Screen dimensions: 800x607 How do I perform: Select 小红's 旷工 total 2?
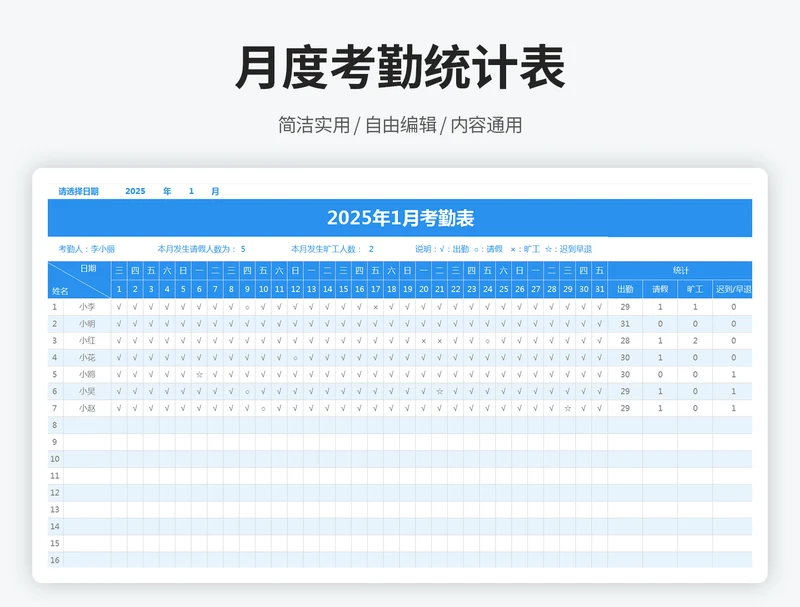point(695,340)
